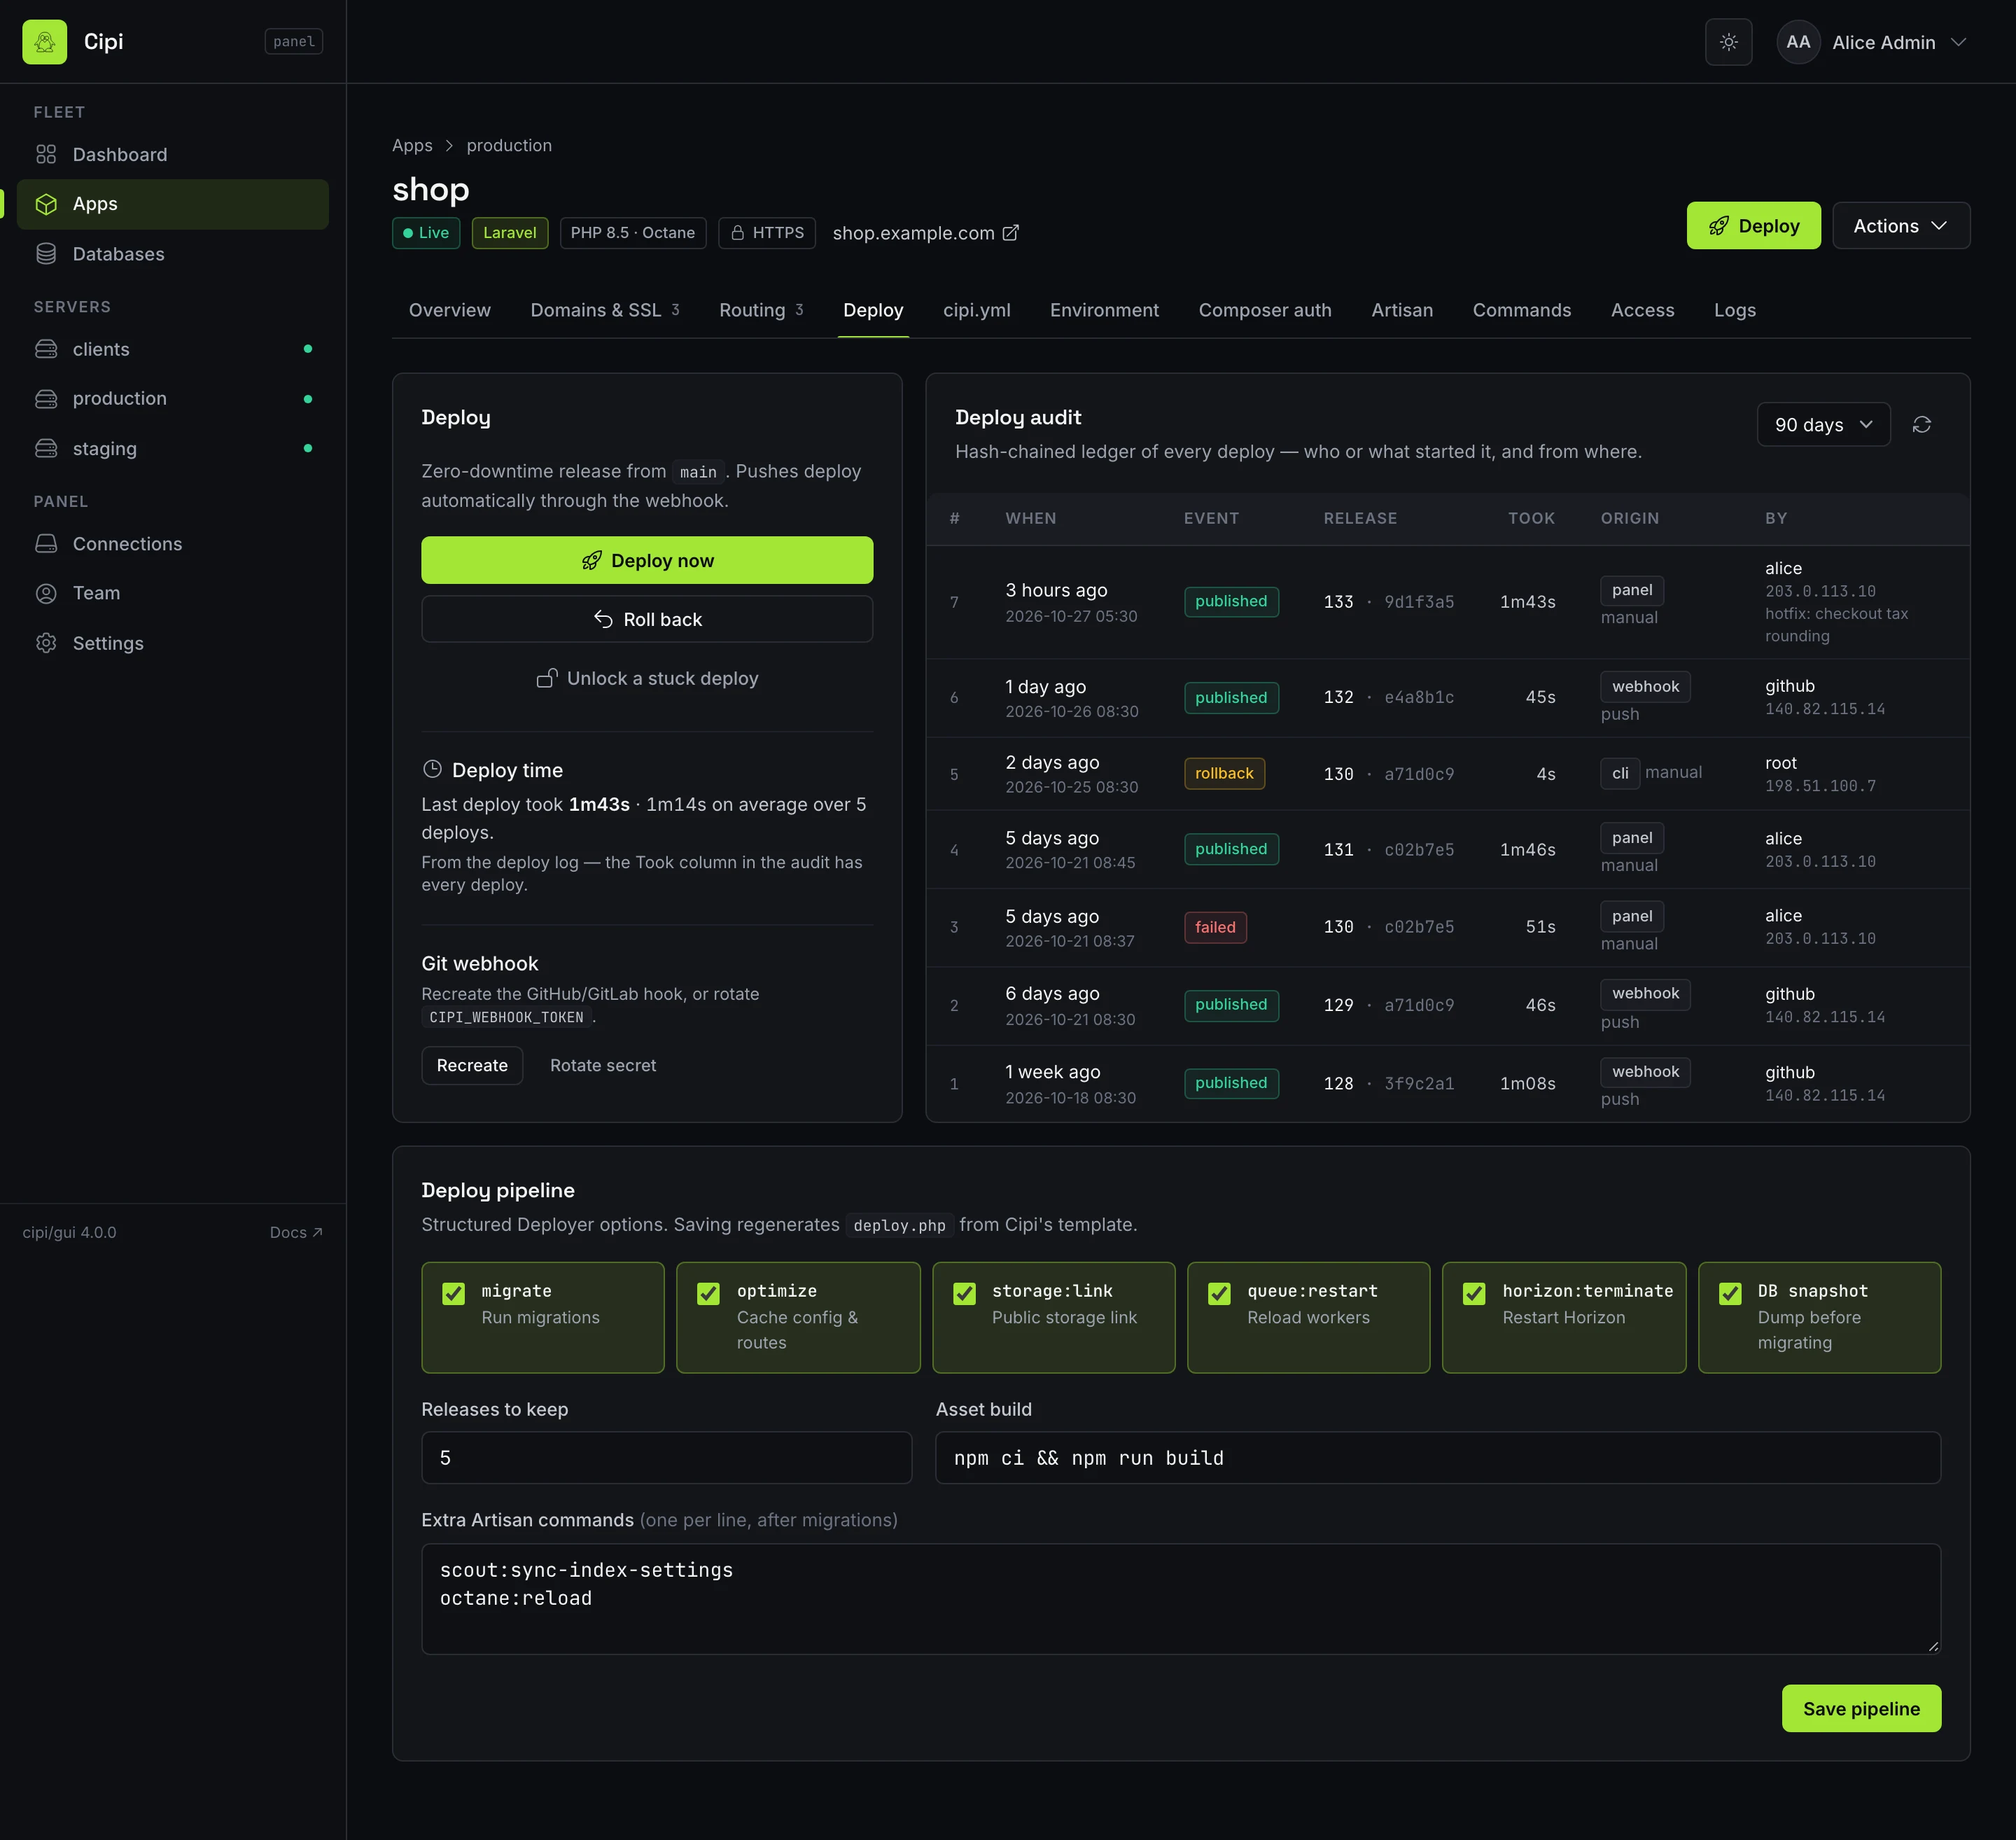Refresh the Deploy audit table
The height and width of the screenshot is (1840, 2016).
[x=1921, y=425]
